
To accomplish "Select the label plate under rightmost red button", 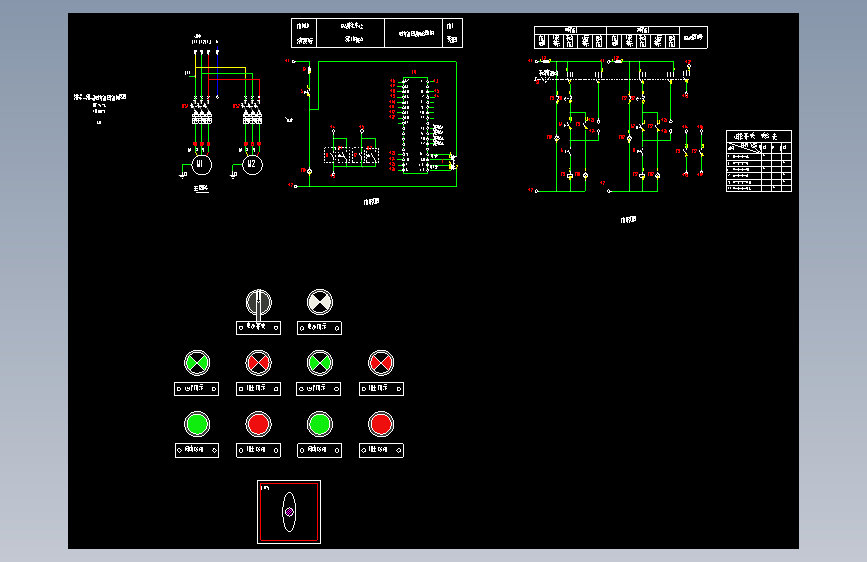I will click(x=381, y=450).
